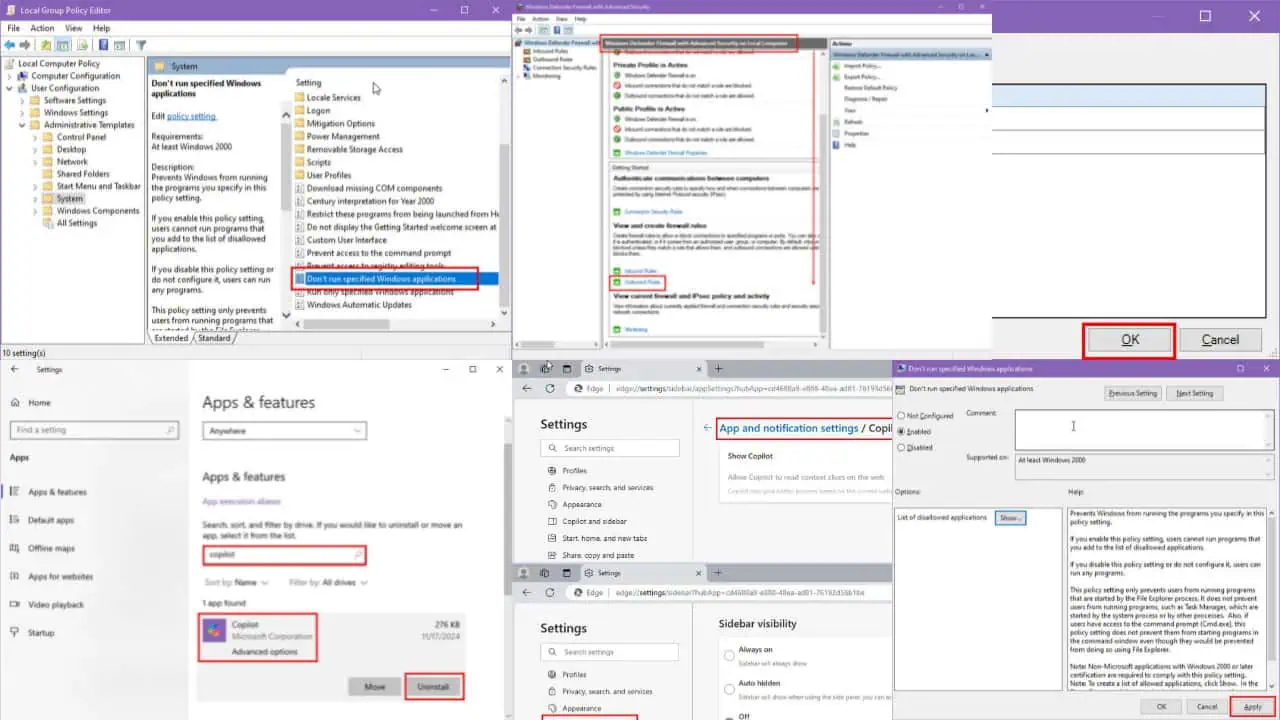Open the Anywhere dropdown under Apps & features

284,431
